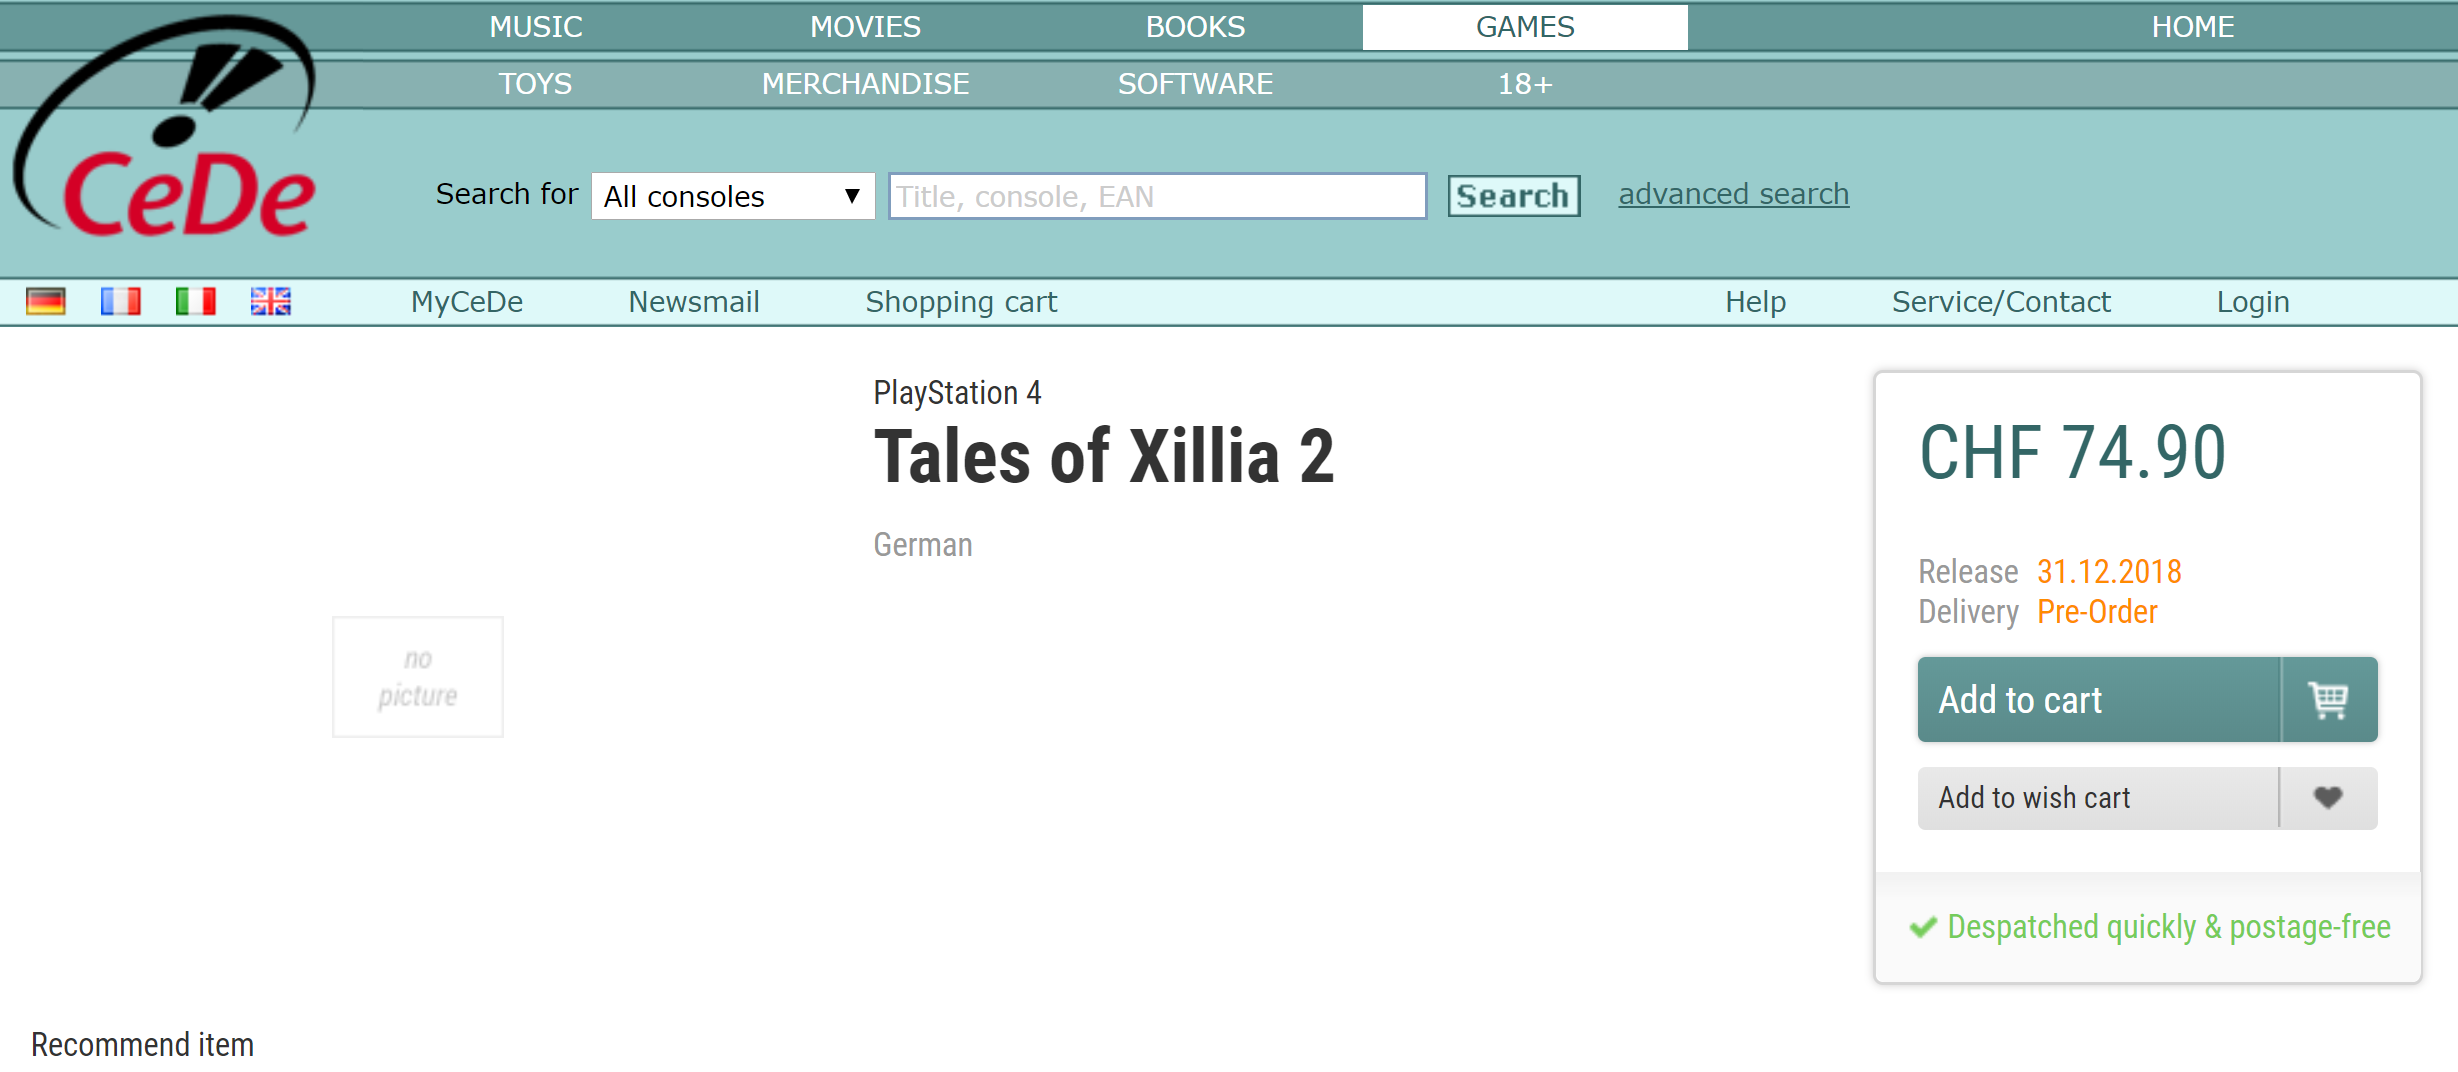Image resolution: width=2458 pixels, height=1072 pixels.
Task: Click the Tales of Xillia 2 title
Action: (1104, 457)
